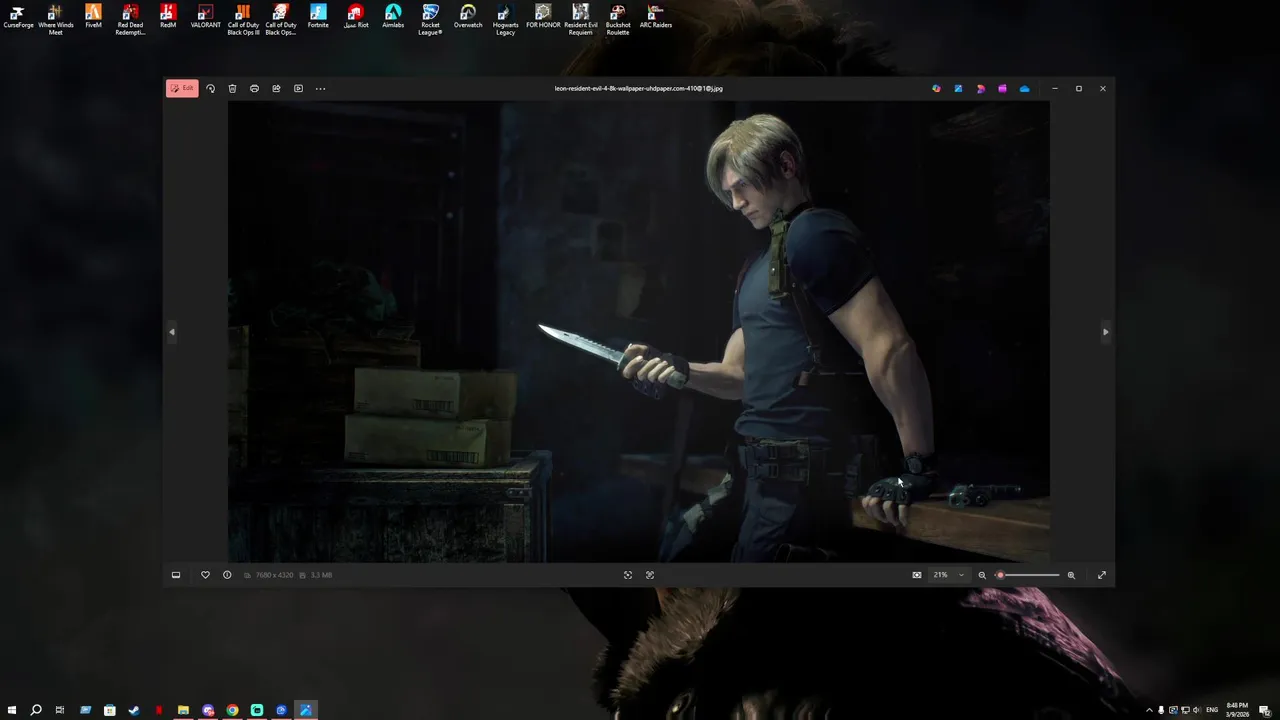Viewport: 1280px width, 720px height.
Task: Open ARC Raiders desktop shortcut
Action: click(x=655, y=17)
